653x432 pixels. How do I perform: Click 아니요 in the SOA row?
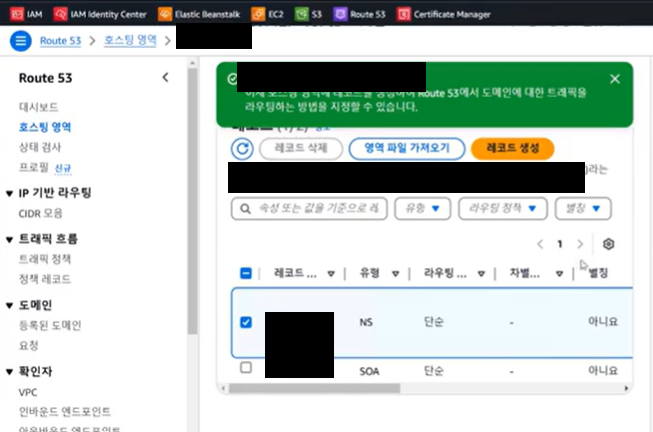(x=603, y=370)
